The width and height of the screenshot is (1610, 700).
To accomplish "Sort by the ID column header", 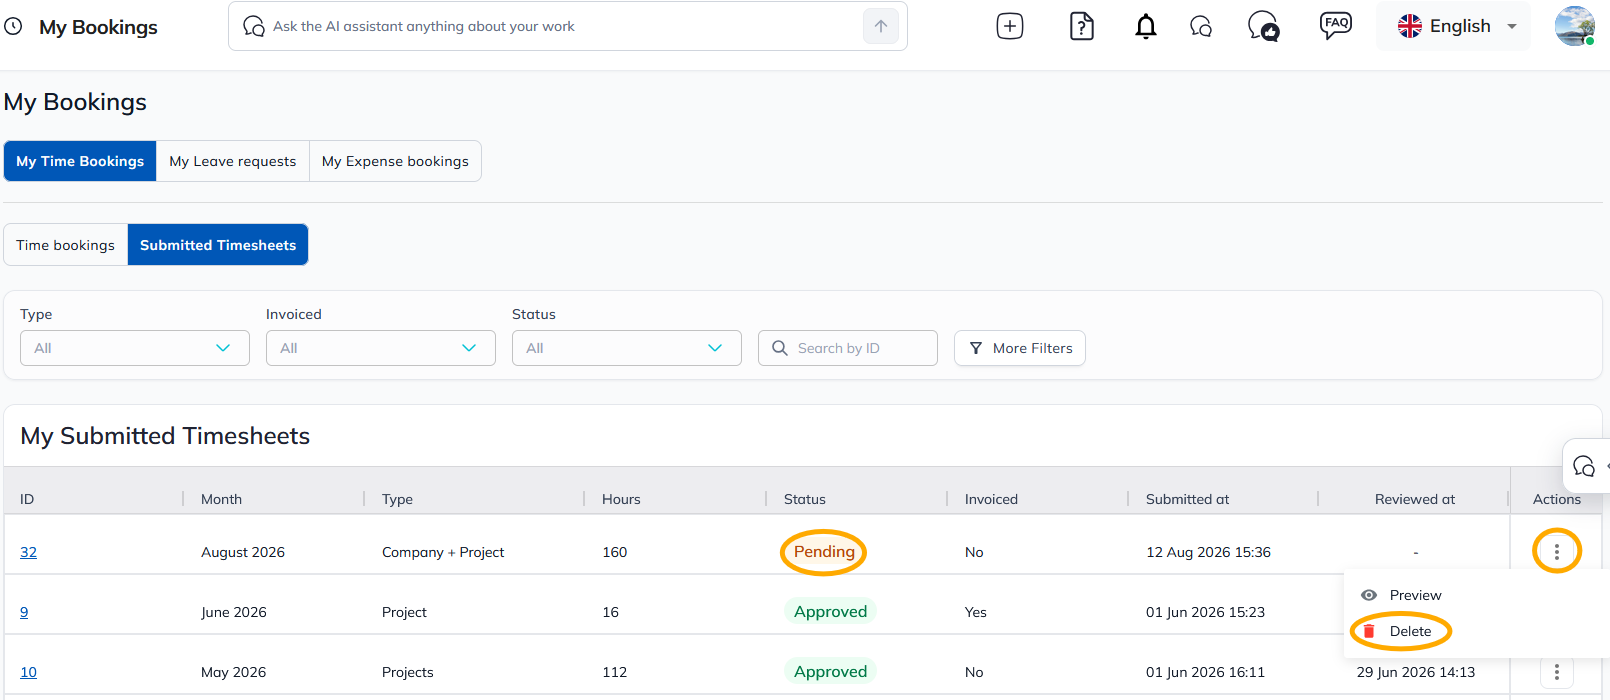I will click(x=27, y=499).
